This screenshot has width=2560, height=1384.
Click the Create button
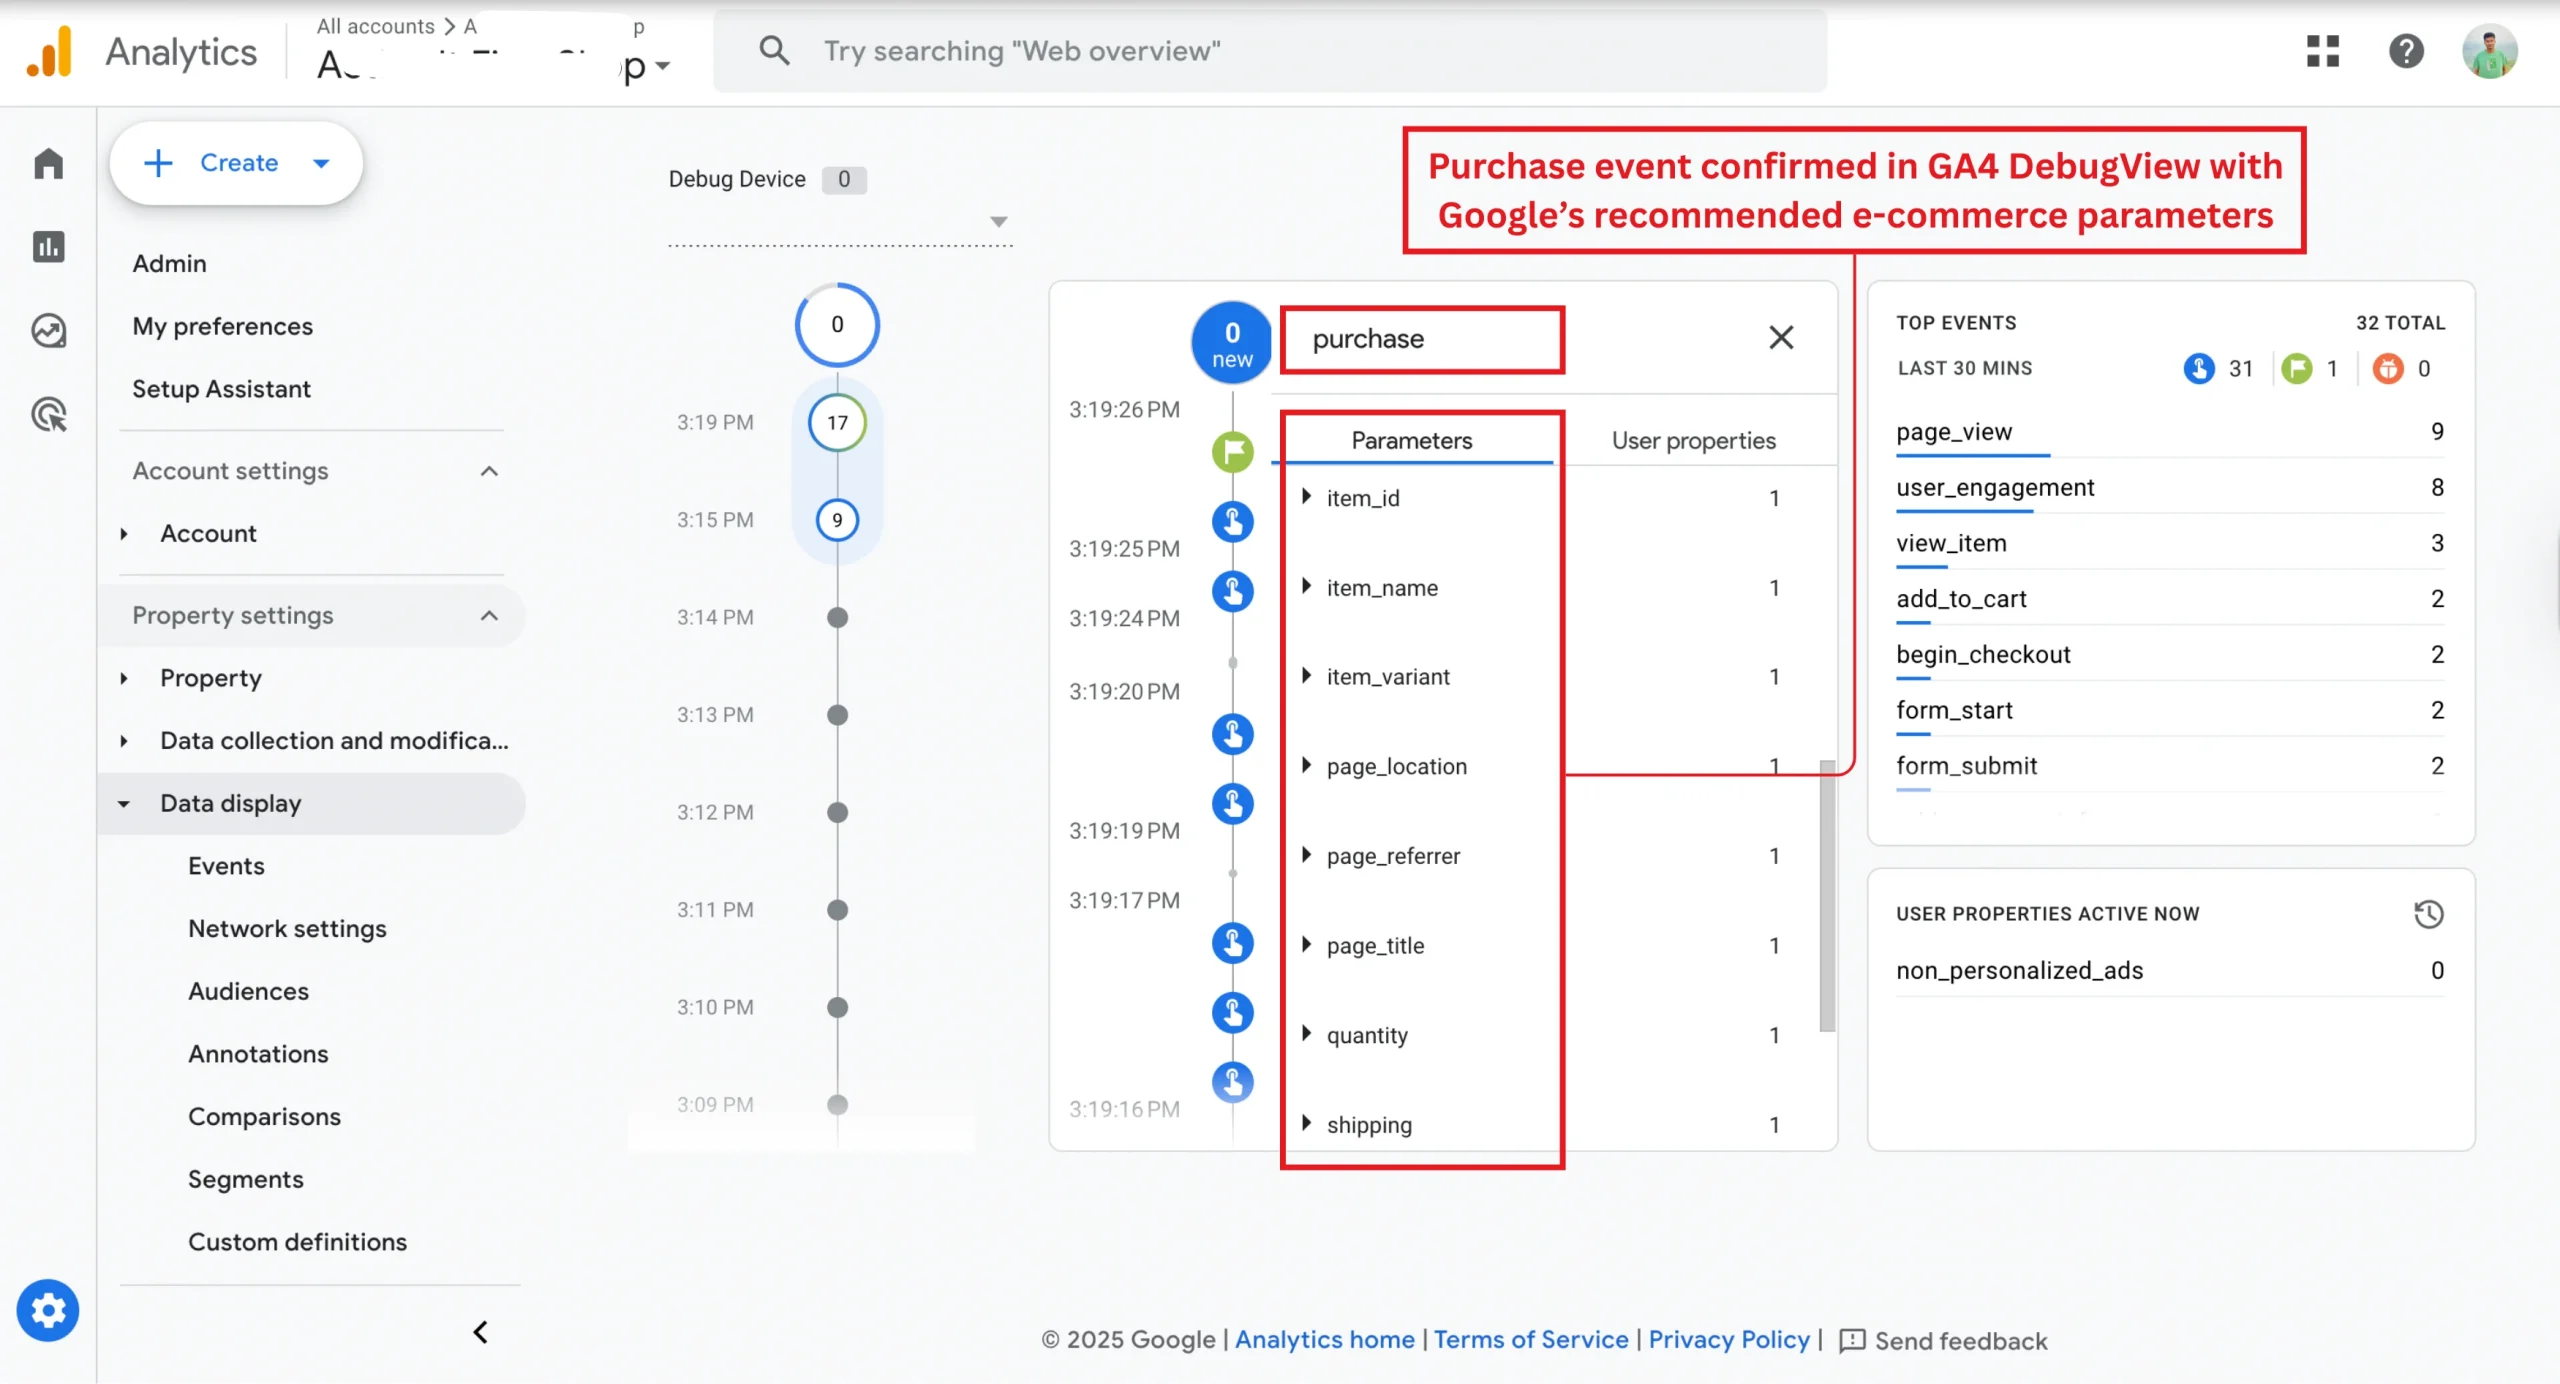tap(236, 163)
